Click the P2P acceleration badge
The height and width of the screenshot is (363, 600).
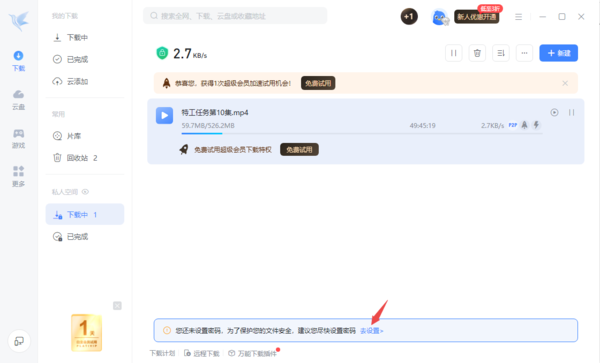pyautogui.click(x=513, y=125)
